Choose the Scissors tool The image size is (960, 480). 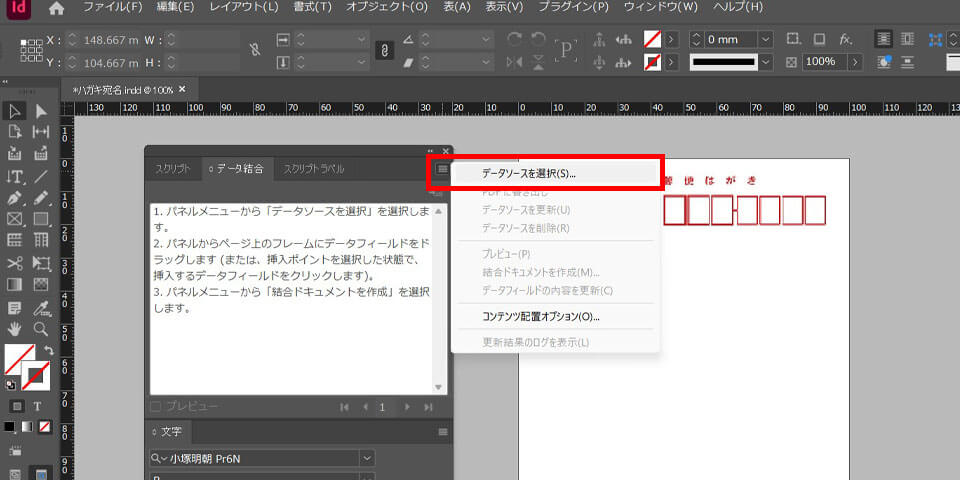15,263
